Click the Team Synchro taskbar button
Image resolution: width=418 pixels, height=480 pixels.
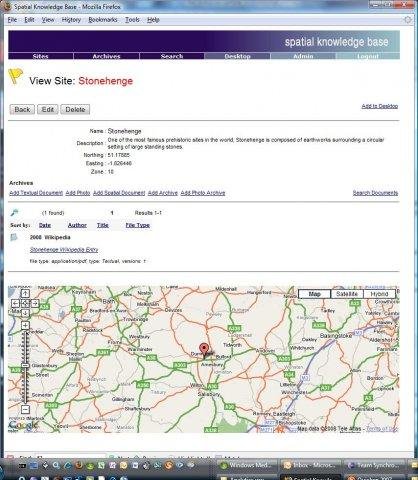tap(374, 465)
